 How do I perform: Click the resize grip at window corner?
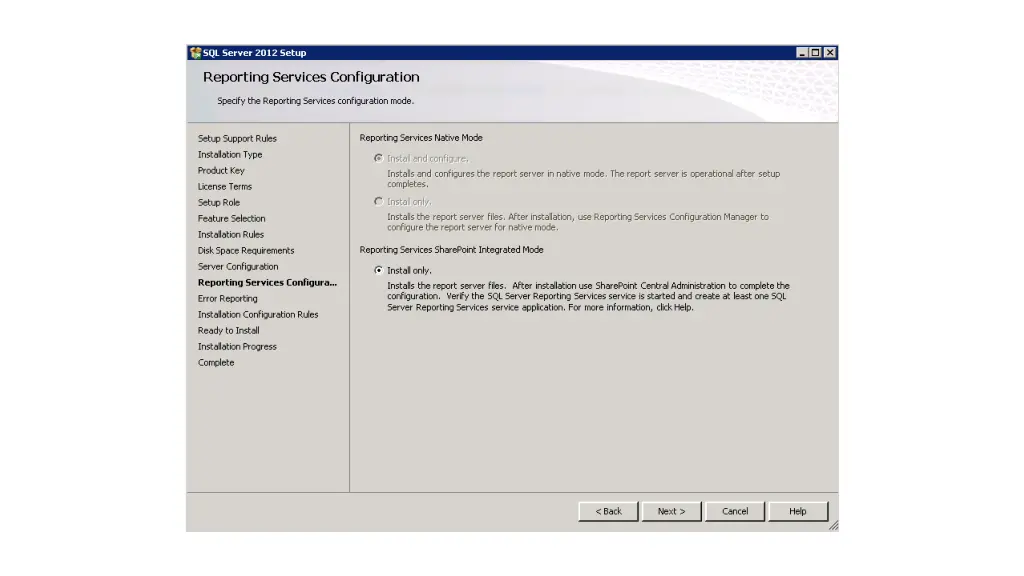coord(833,526)
